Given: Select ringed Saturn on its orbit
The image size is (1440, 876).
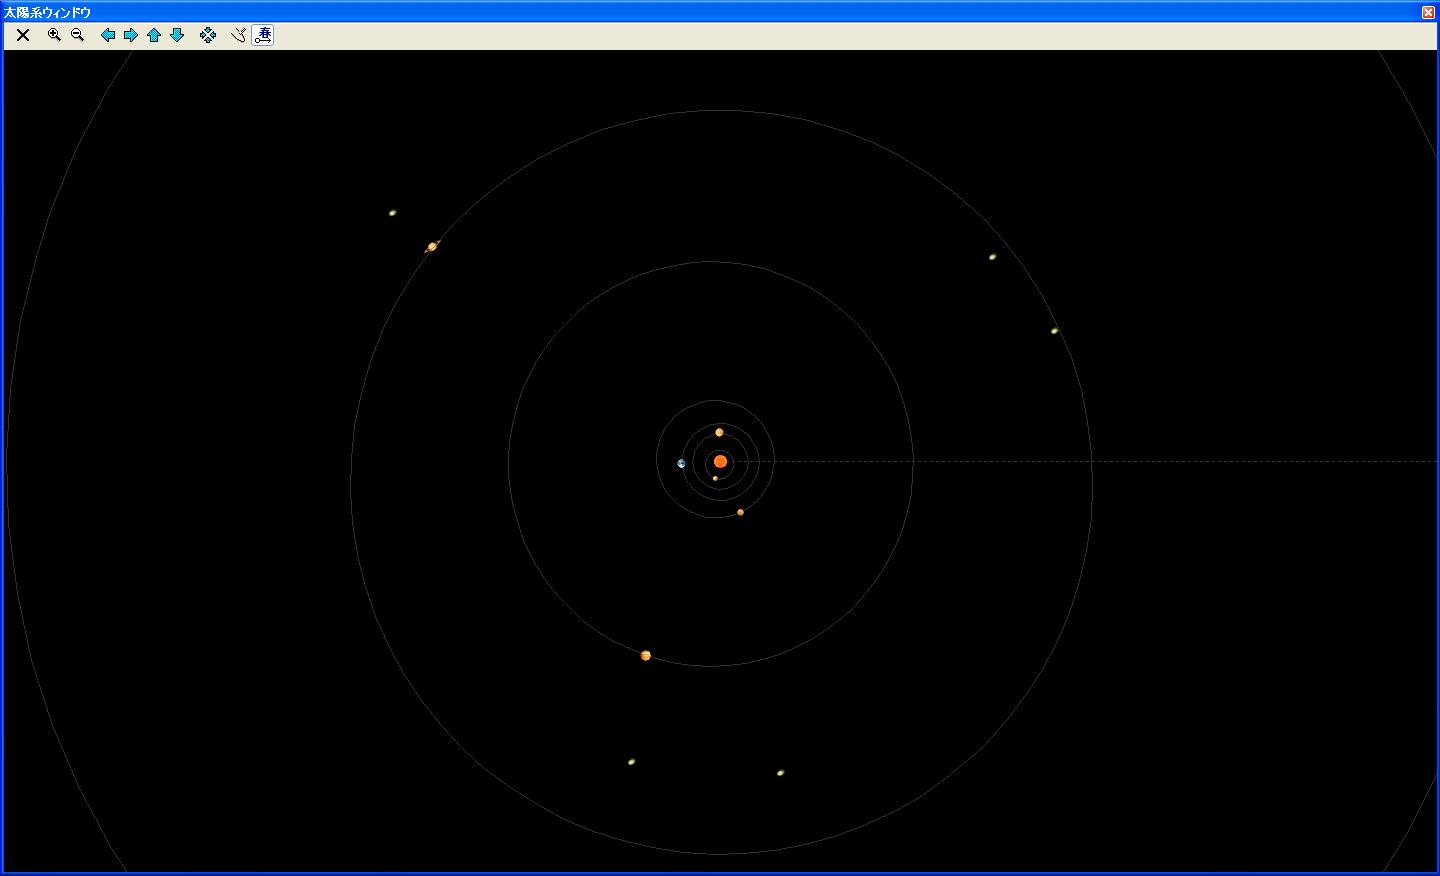Looking at the screenshot, I should click(x=432, y=246).
